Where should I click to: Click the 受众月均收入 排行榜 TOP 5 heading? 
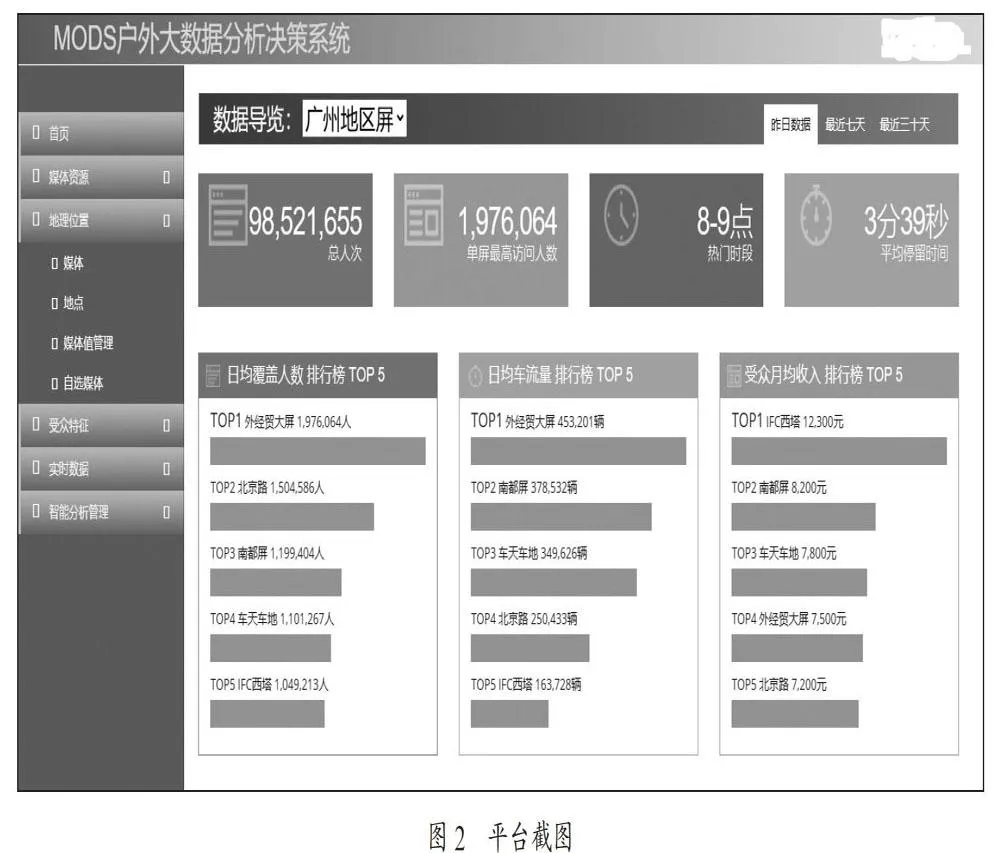pyautogui.click(x=823, y=375)
